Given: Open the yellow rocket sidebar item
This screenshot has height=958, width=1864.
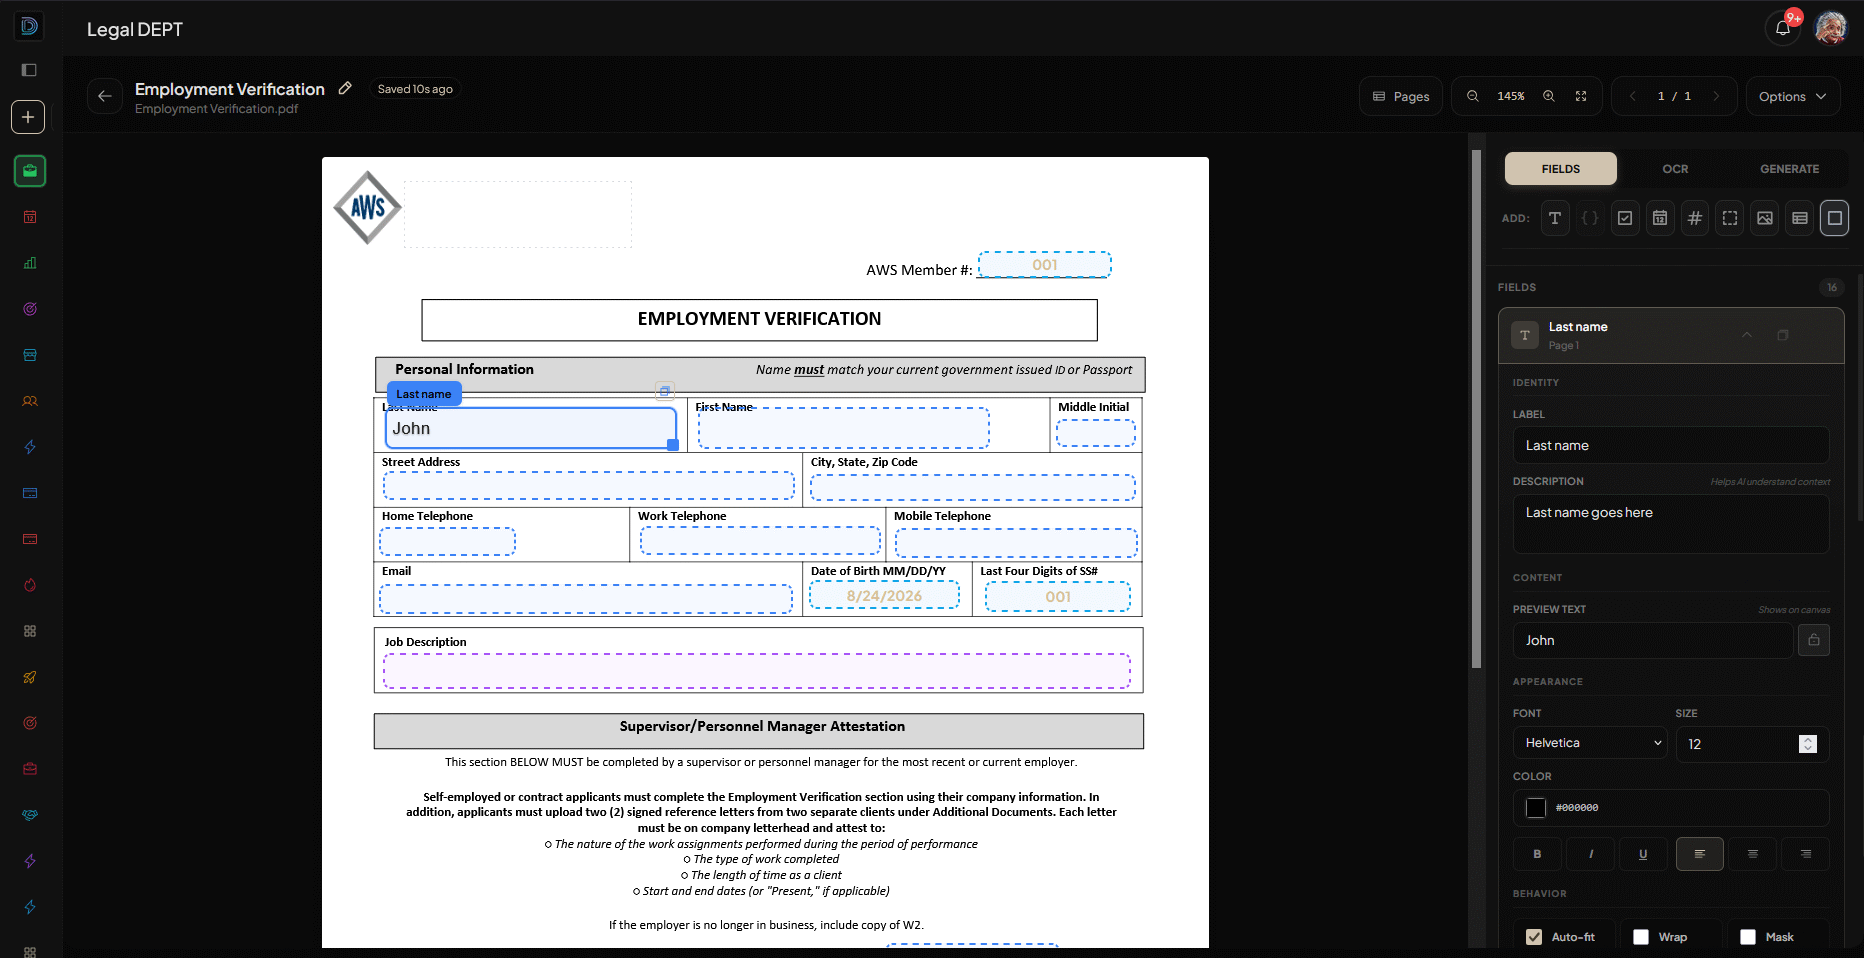Looking at the screenshot, I should click(x=30, y=677).
